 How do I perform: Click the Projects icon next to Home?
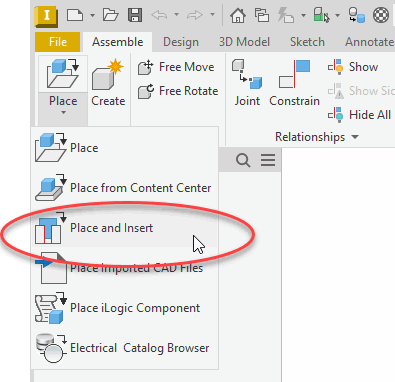tap(262, 15)
